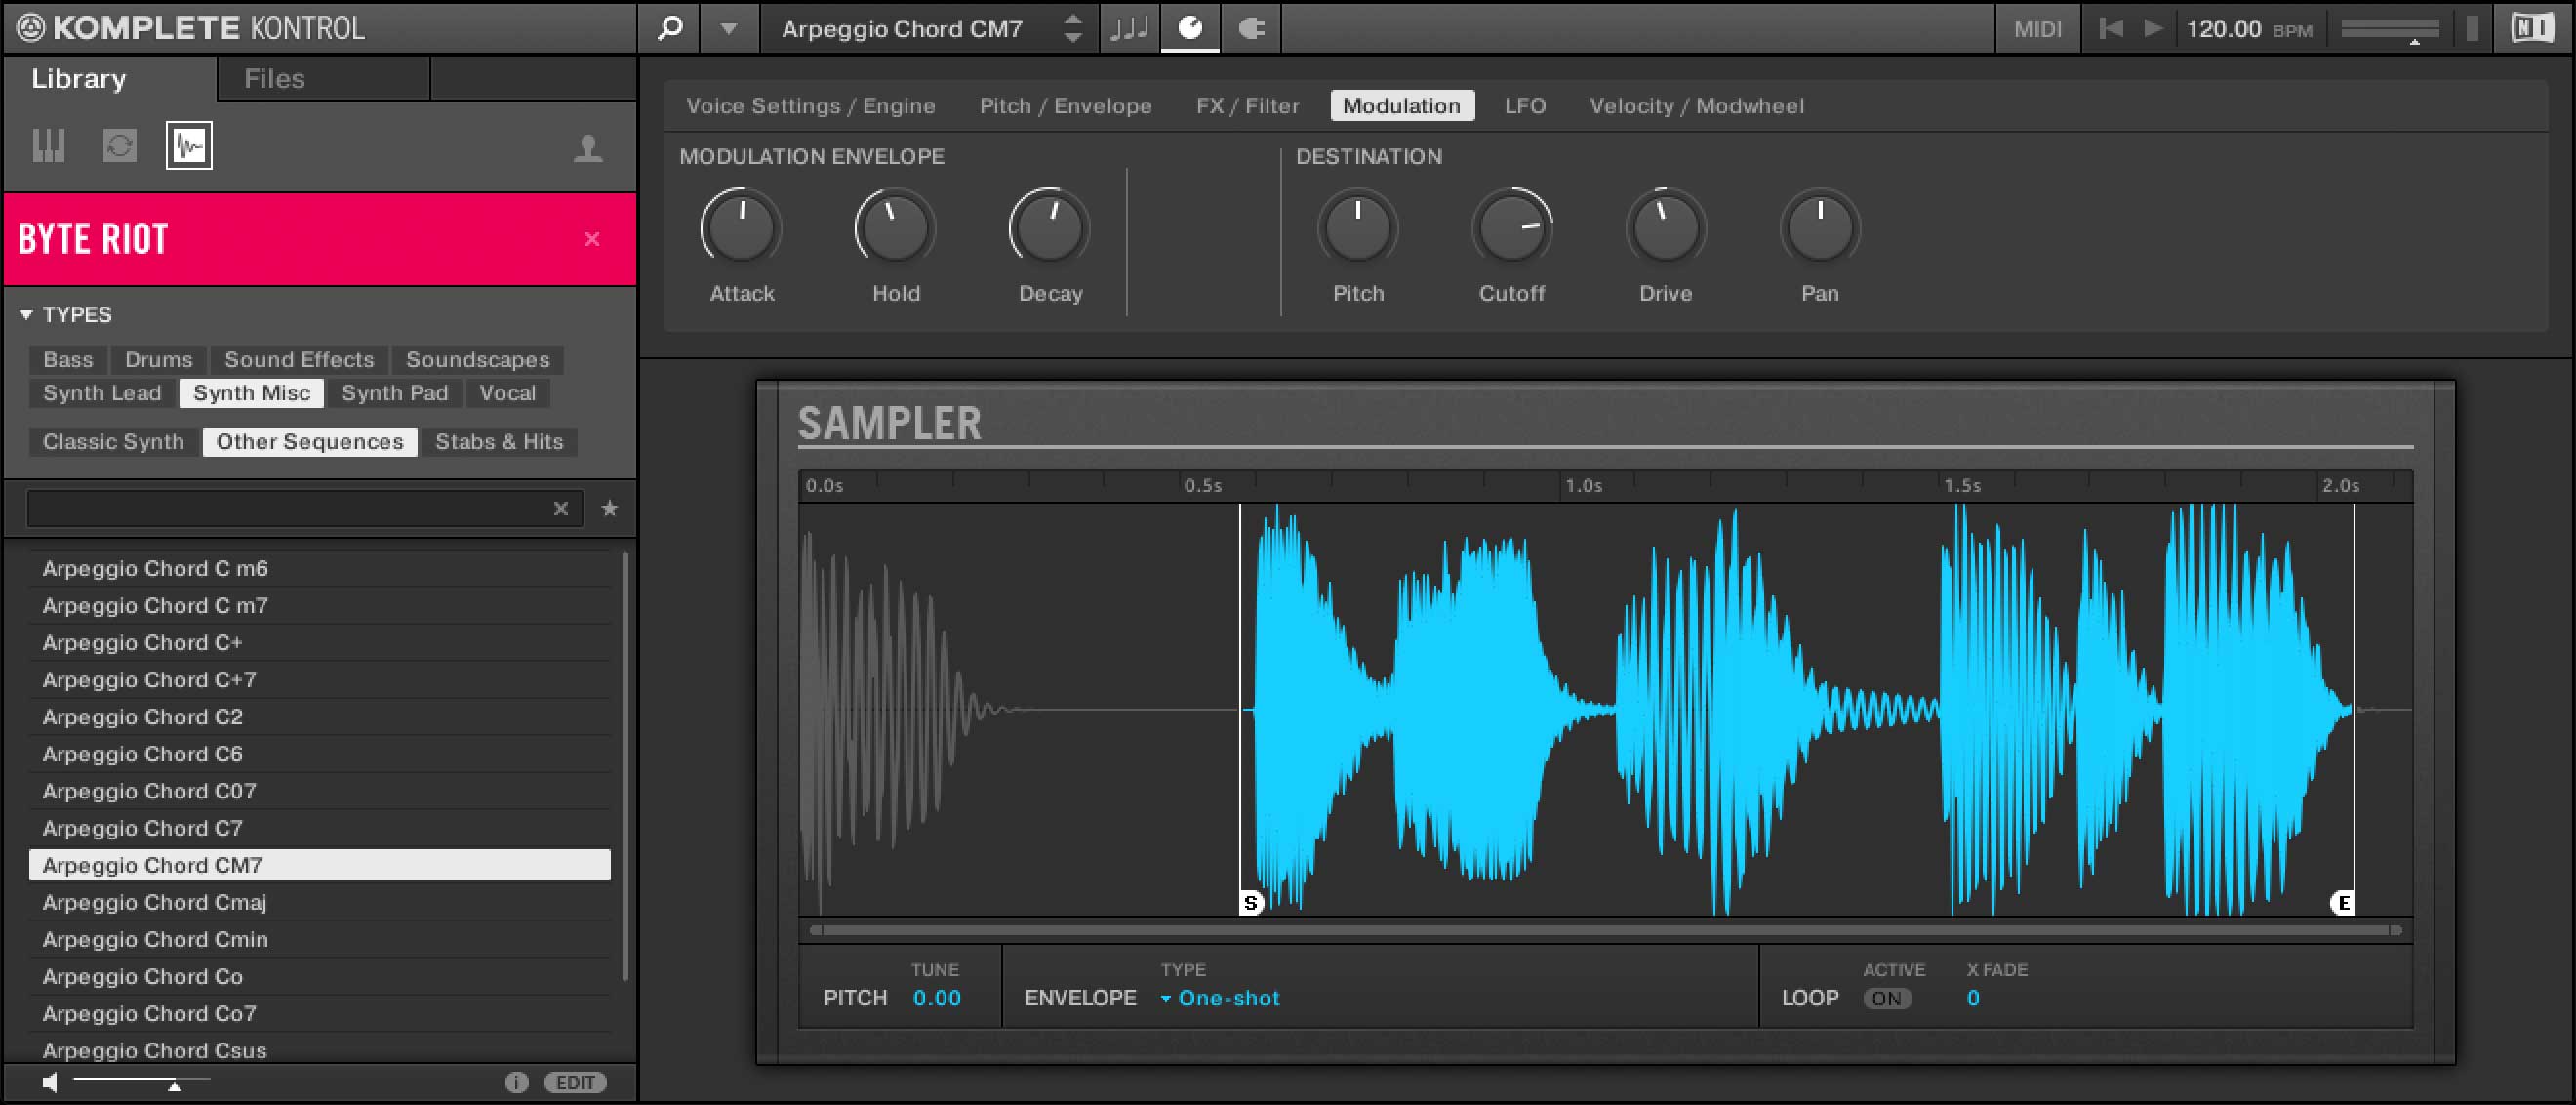Toggle the prehear speaker icon
This screenshot has height=1105, width=2576.
(50, 1083)
